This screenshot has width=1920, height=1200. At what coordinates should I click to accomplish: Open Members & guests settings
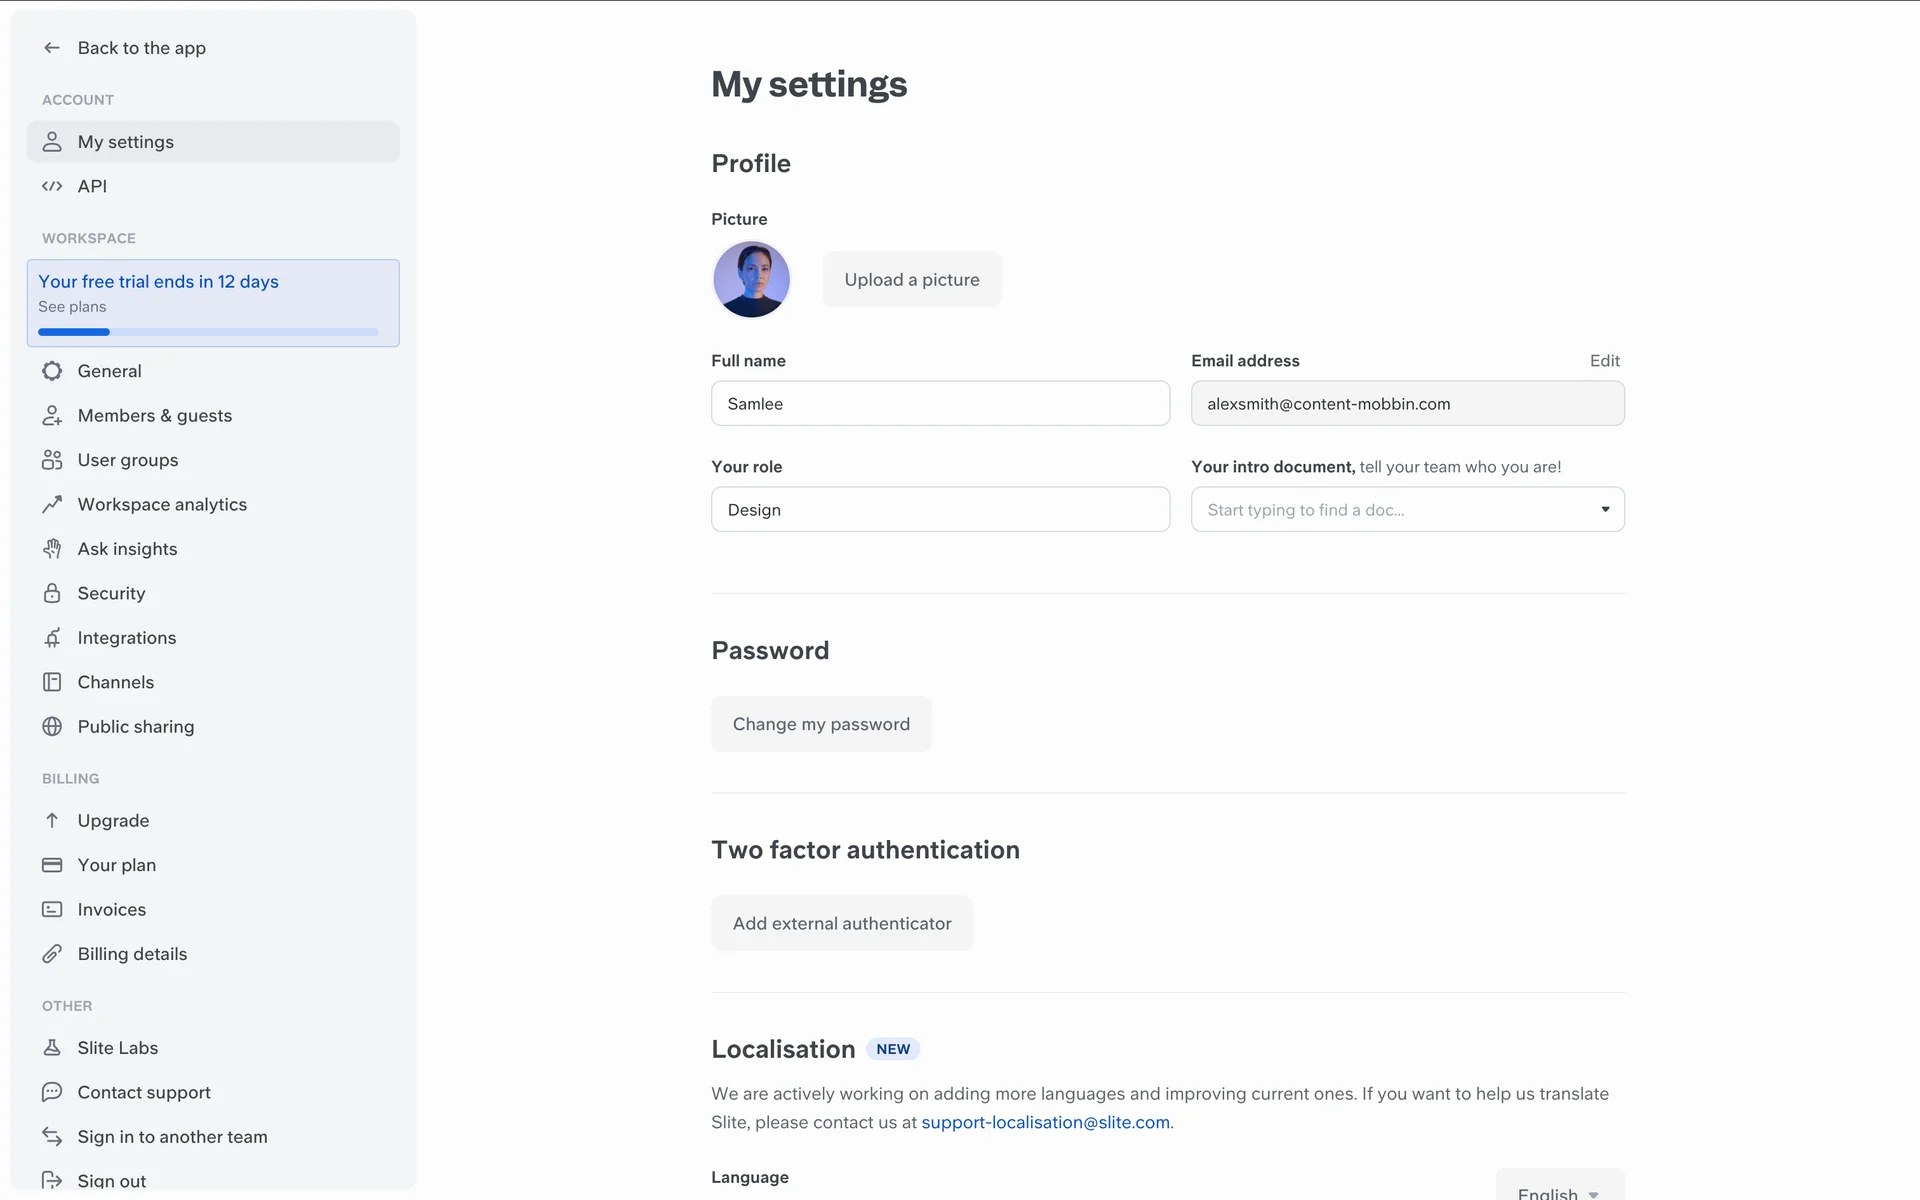click(154, 416)
